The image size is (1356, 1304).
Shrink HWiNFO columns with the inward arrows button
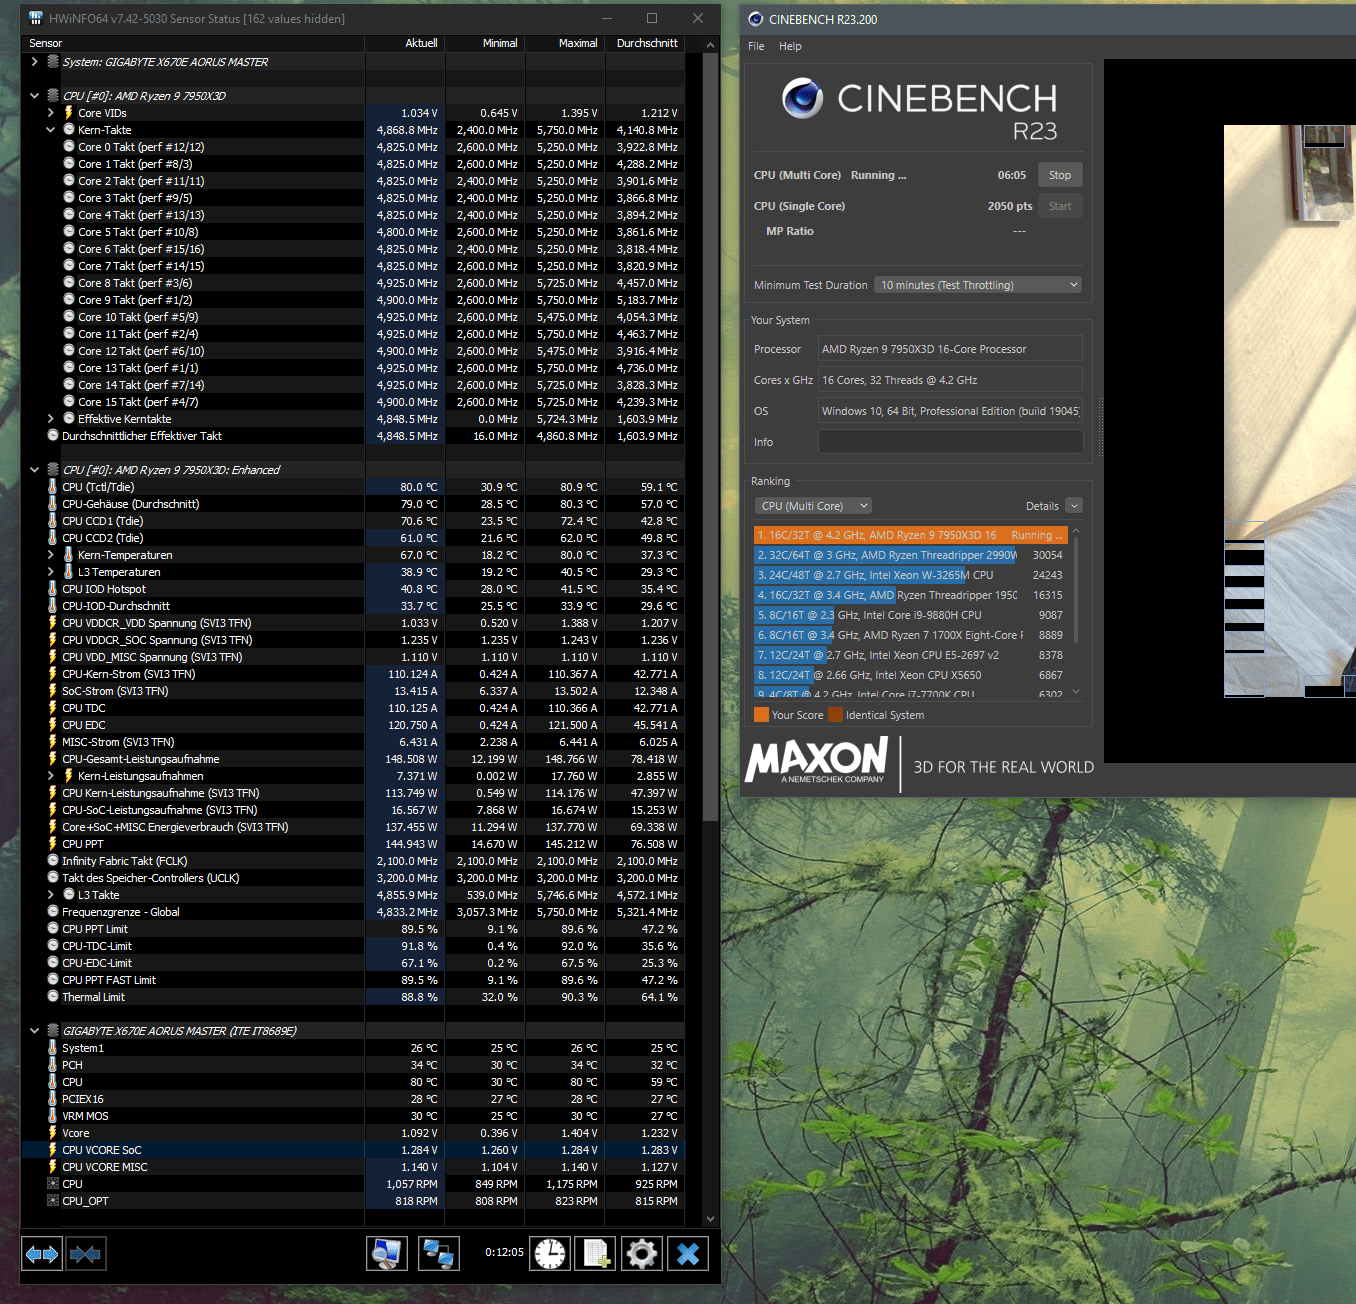click(x=86, y=1254)
